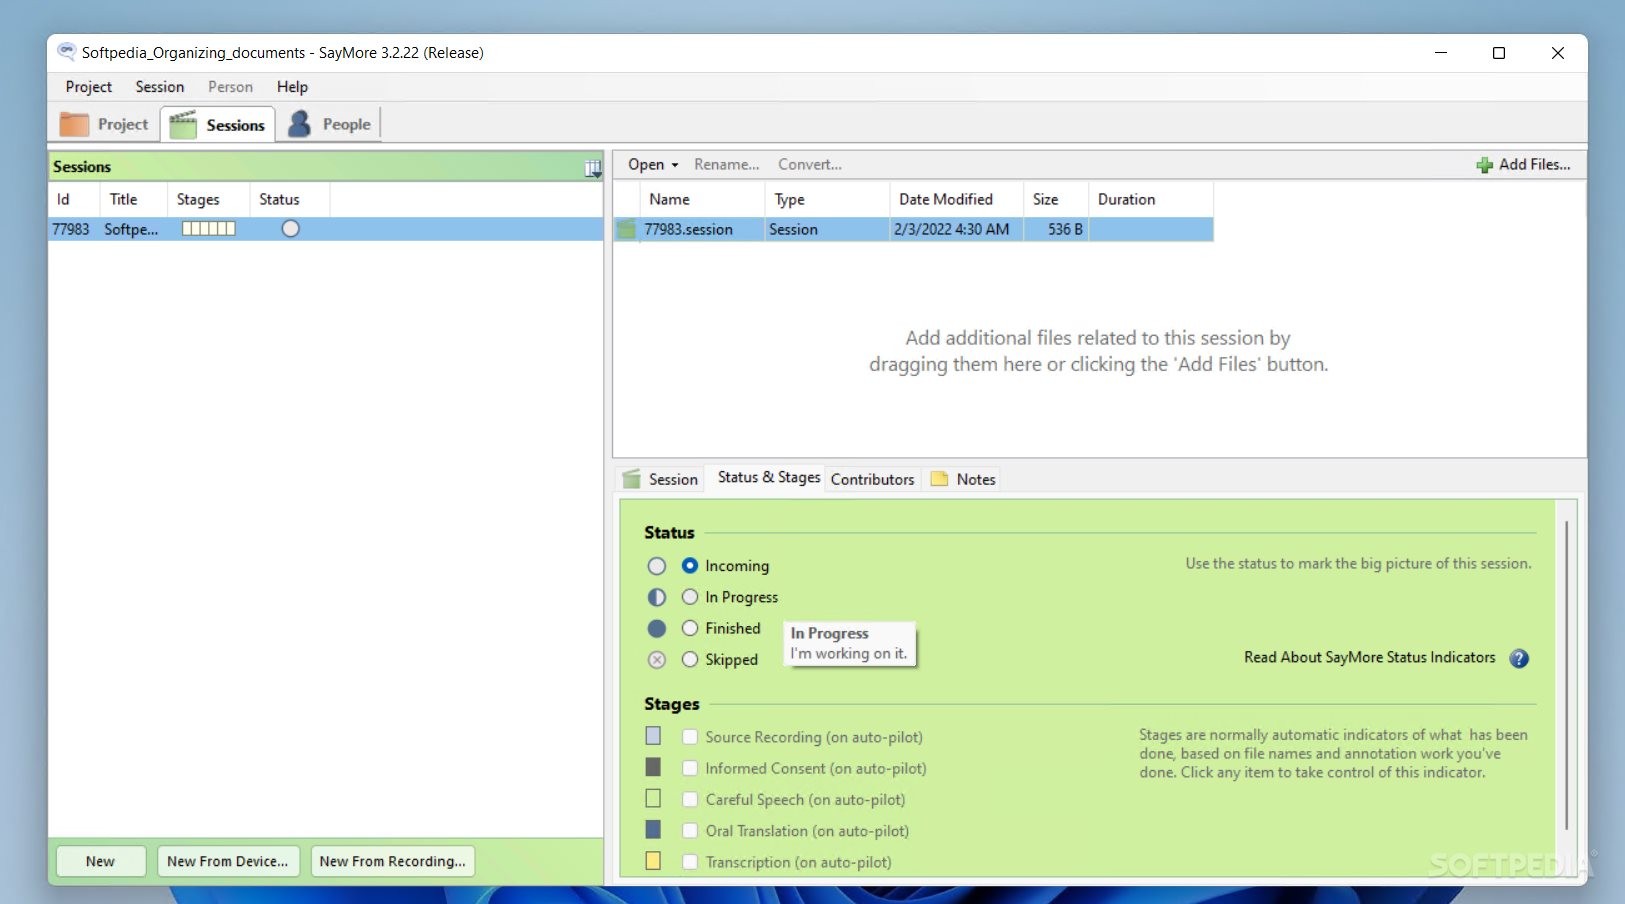Click the green plus Add Files icon

click(1485, 165)
